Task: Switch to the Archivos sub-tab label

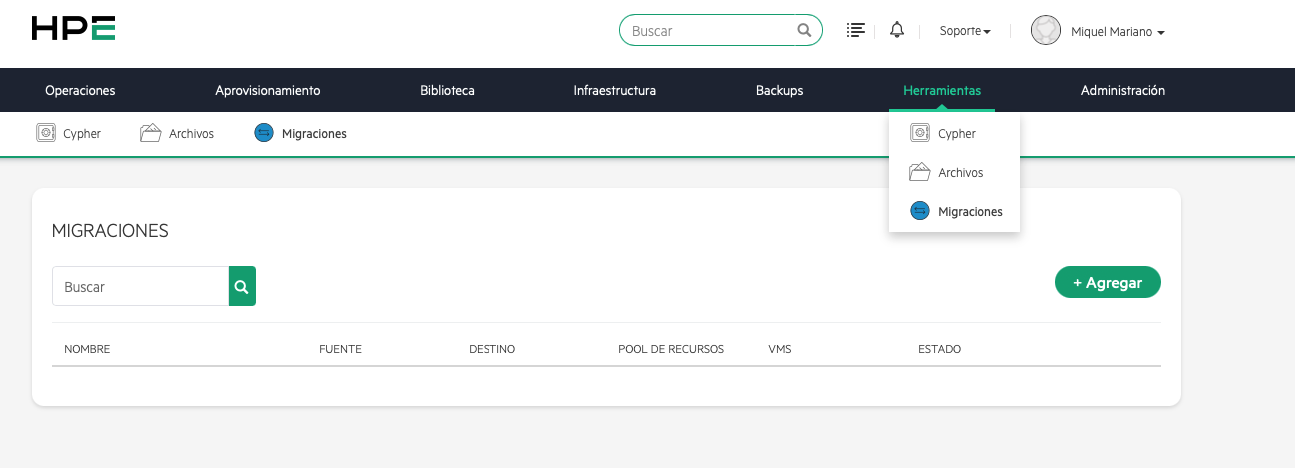Action: pyautogui.click(x=192, y=133)
